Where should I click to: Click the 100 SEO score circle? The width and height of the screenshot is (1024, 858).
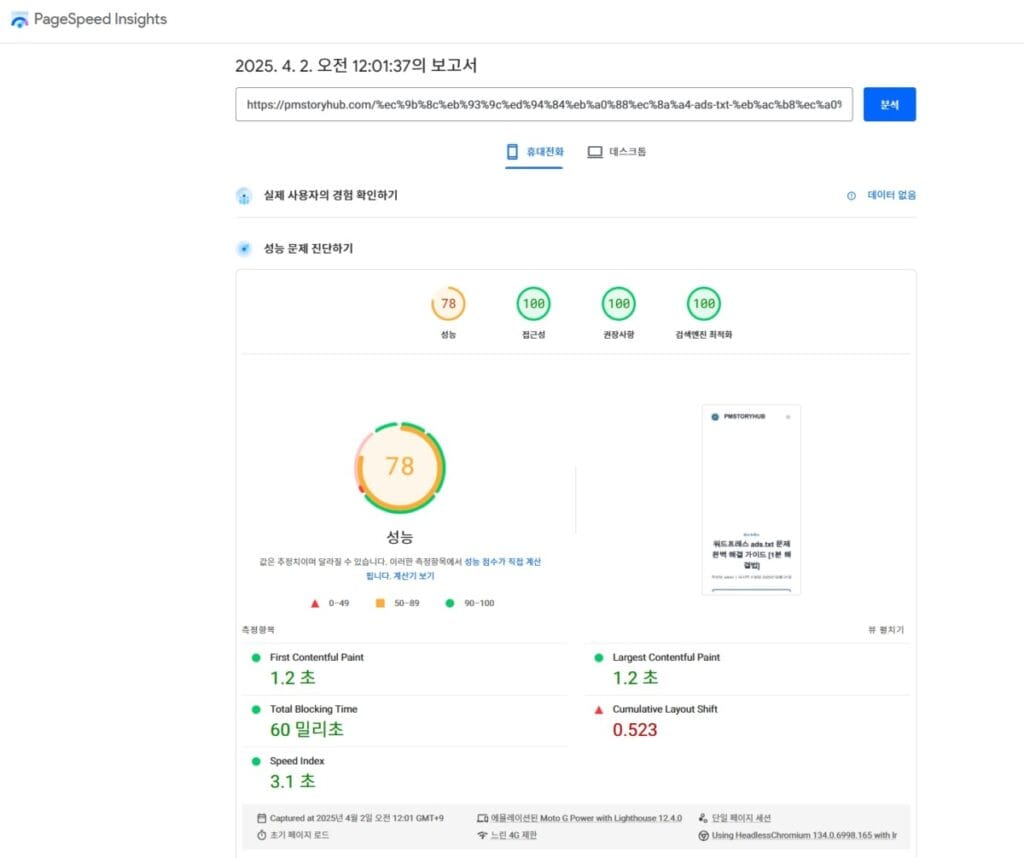pyautogui.click(x=703, y=304)
